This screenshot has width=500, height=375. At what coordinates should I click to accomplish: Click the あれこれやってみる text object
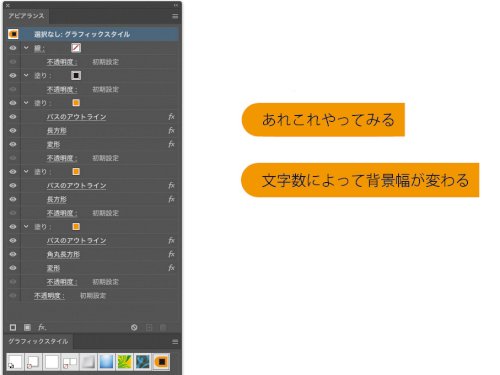(x=328, y=120)
